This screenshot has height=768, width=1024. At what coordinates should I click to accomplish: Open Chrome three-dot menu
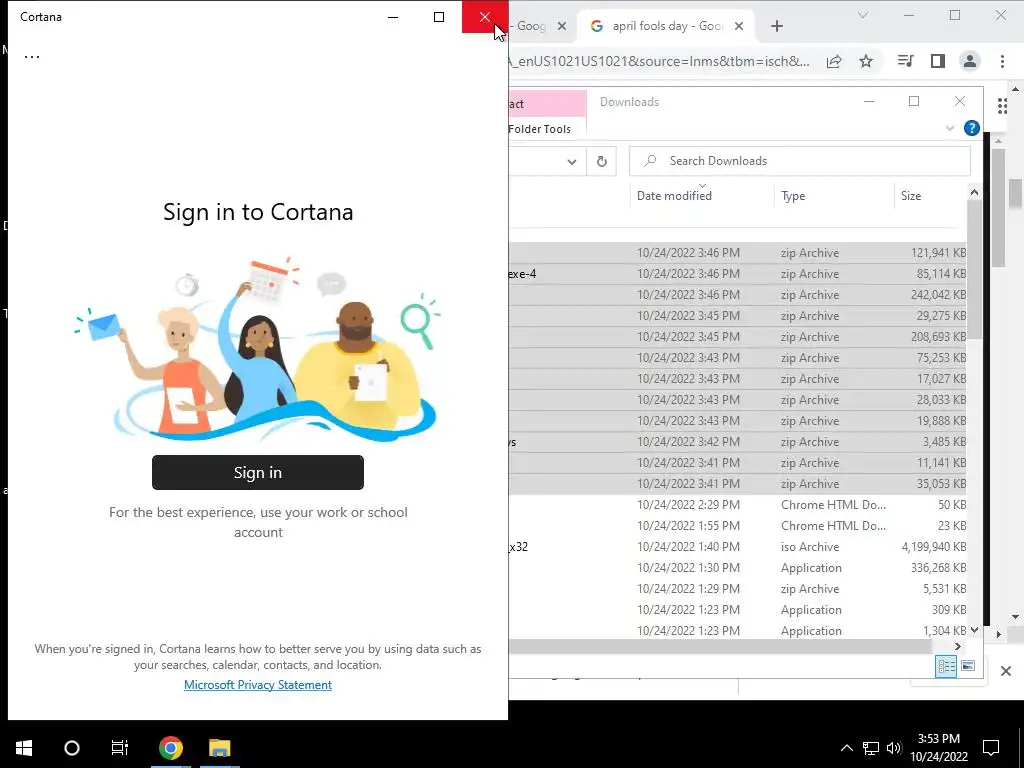click(x=1002, y=61)
